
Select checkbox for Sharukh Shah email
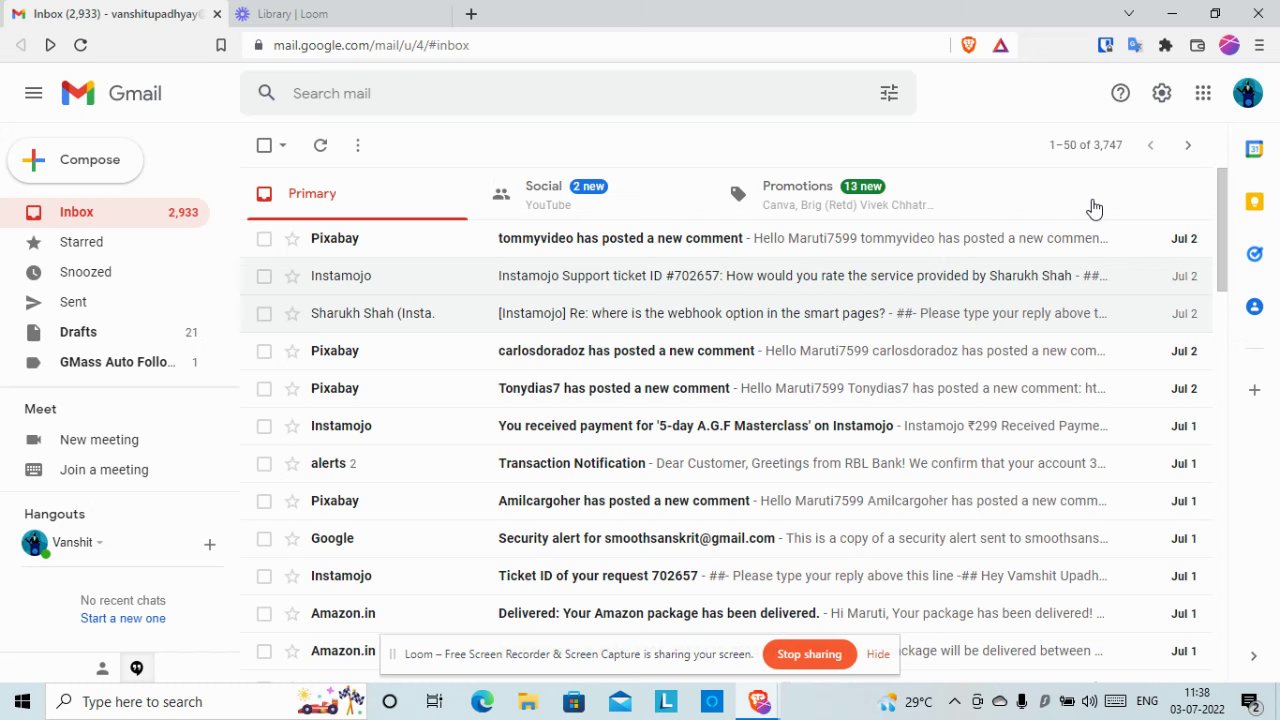(264, 313)
